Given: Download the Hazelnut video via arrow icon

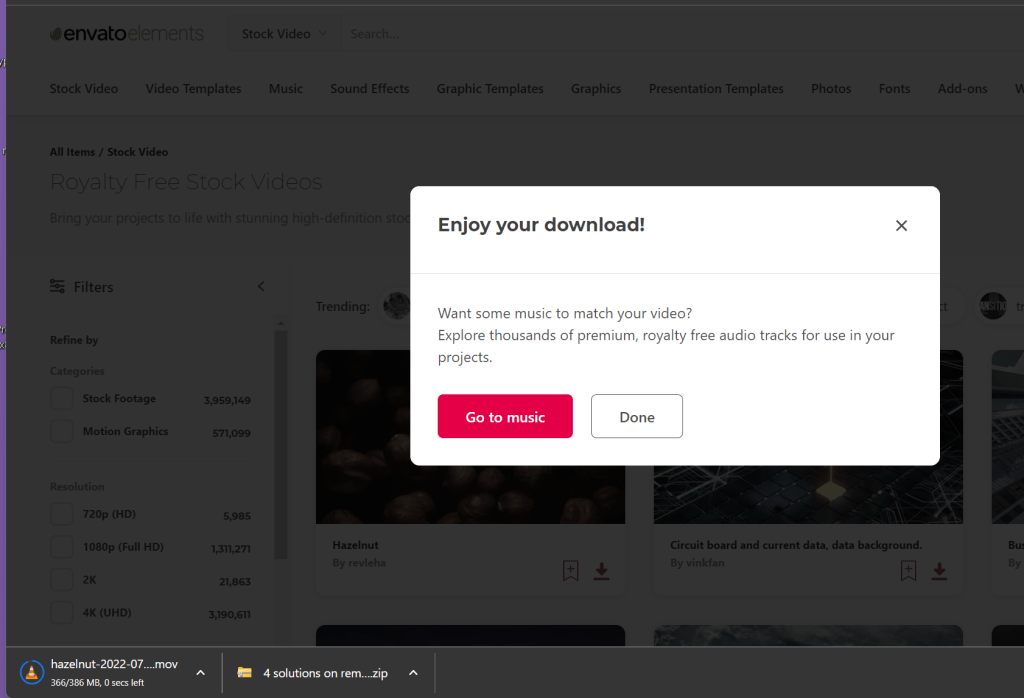Looking at the screenshot, I should point(601,571).
